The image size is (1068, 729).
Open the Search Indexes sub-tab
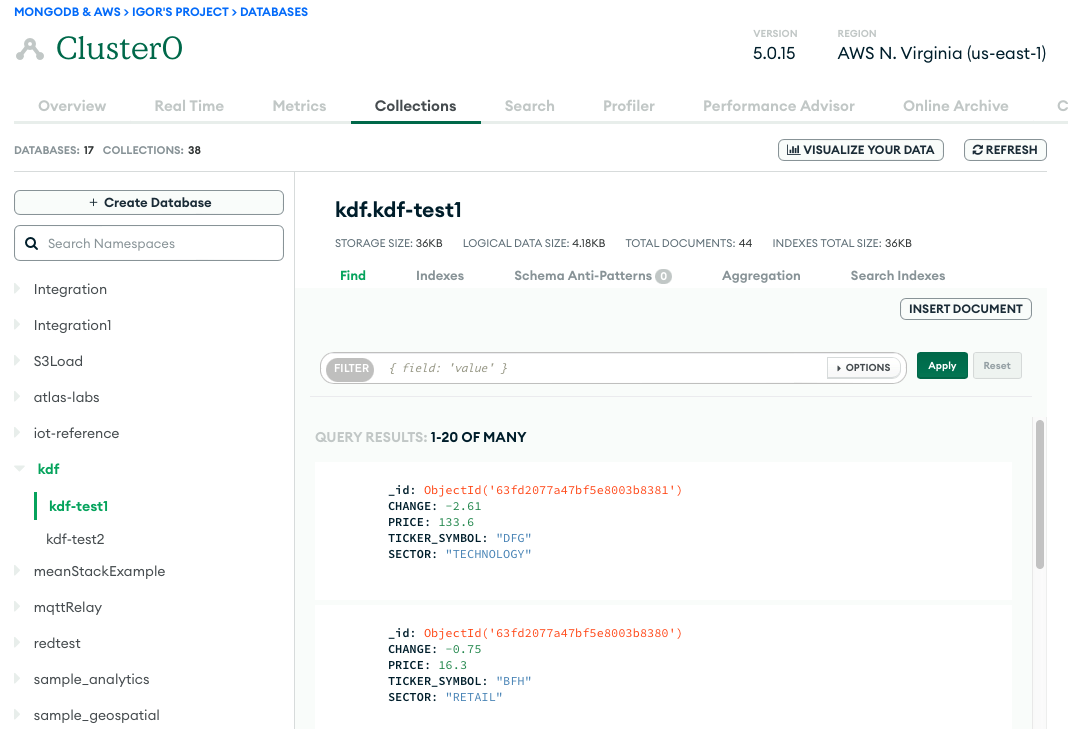click(x=898, y=275)
